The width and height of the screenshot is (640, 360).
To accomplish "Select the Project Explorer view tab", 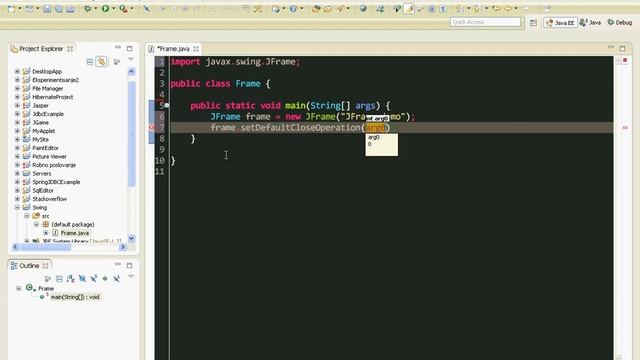I will point(41,49).
